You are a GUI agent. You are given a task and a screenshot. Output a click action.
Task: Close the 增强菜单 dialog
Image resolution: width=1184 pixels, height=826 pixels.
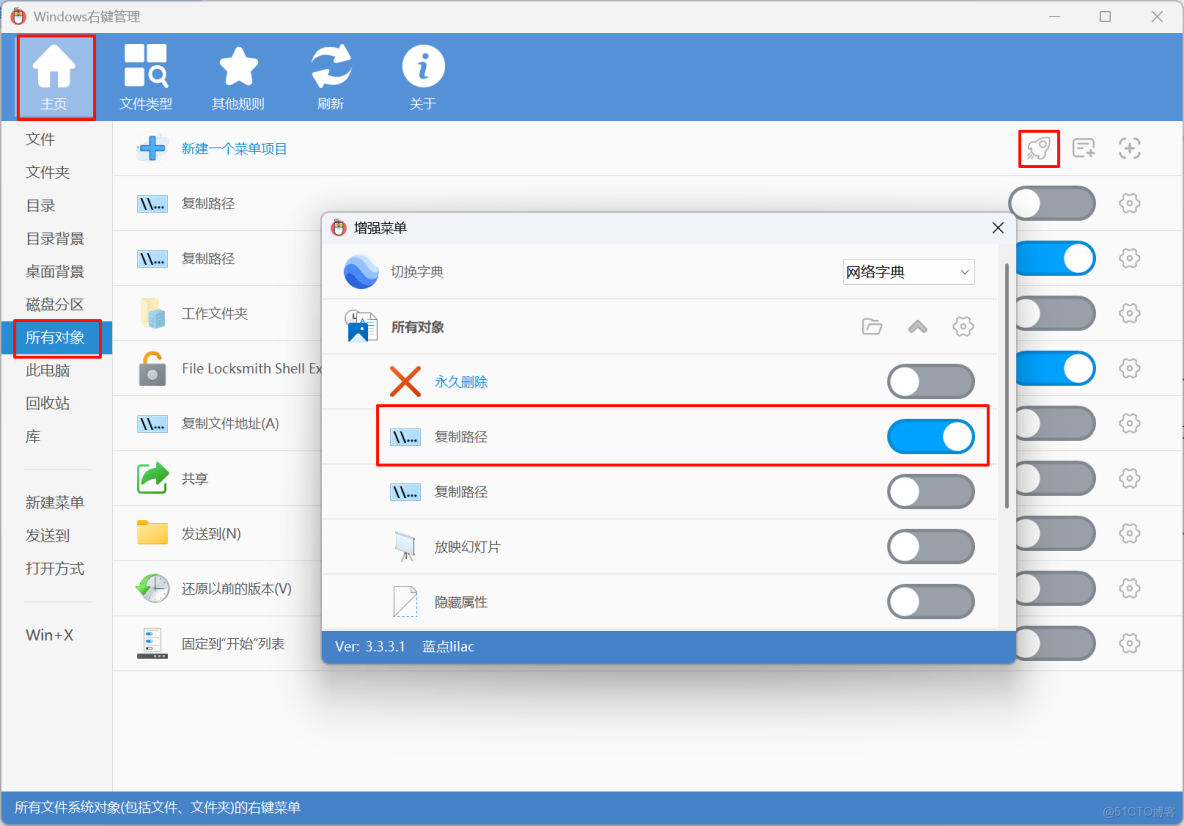[997, 228]
